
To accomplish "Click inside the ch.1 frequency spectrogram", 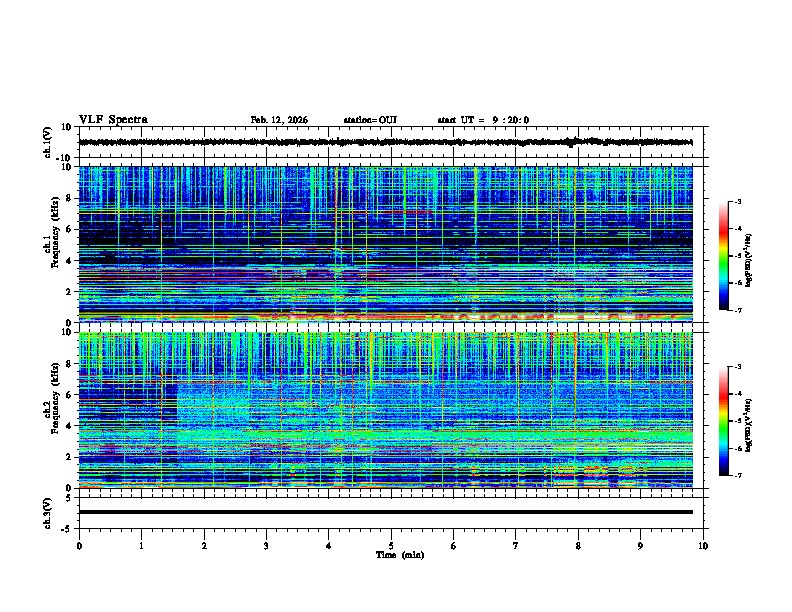I will [x=385, y=244].
